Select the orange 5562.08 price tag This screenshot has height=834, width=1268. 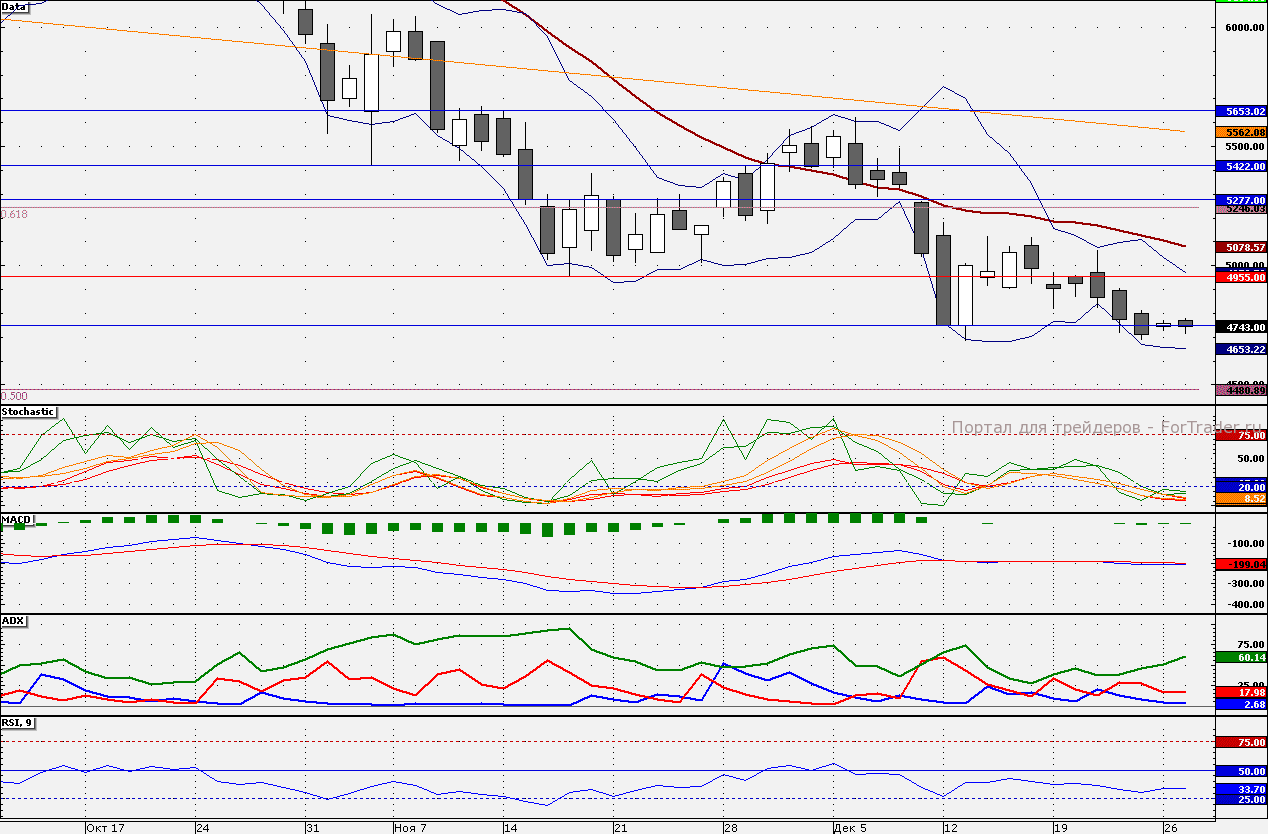pyautogui.click(x=1241, y=132)
